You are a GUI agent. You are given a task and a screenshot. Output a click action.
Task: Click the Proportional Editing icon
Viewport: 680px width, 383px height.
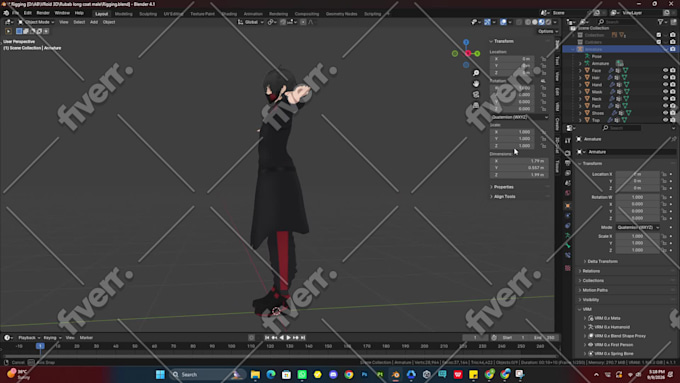[303, 22]
